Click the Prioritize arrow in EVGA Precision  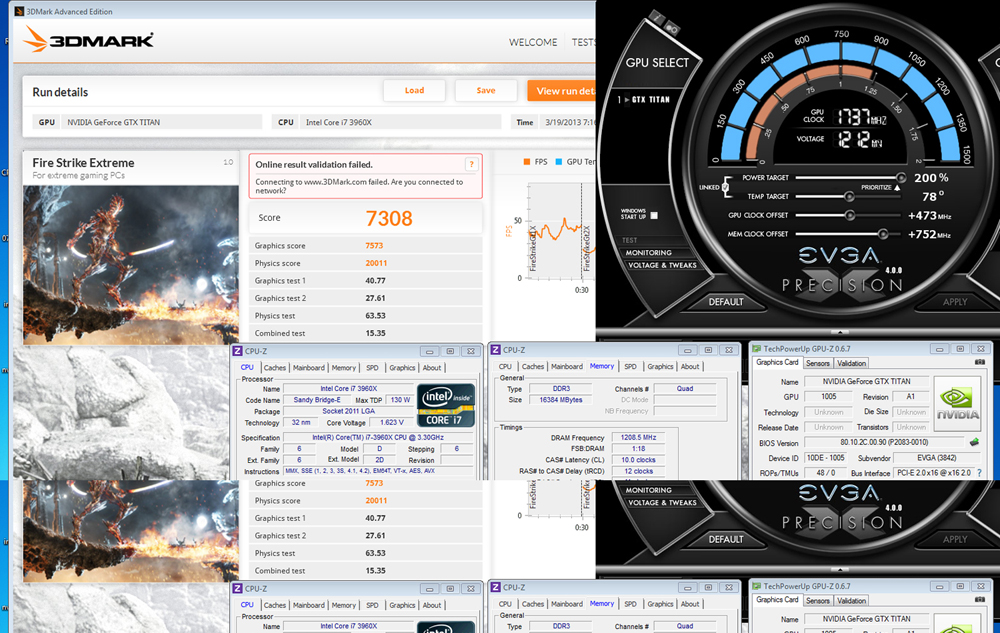click(x=897, y=188)
